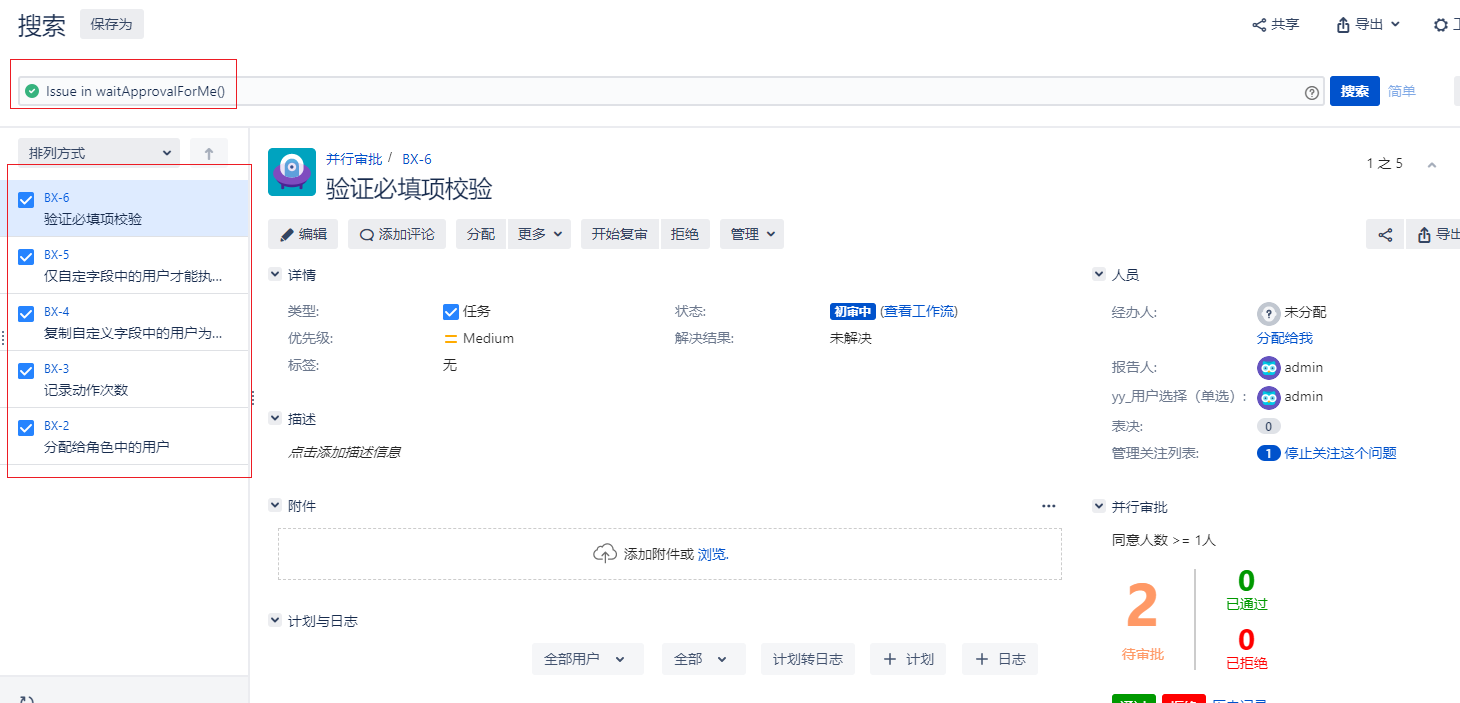Click the blue 搜索 button

pyautogui.click(x=1354, y=91)
